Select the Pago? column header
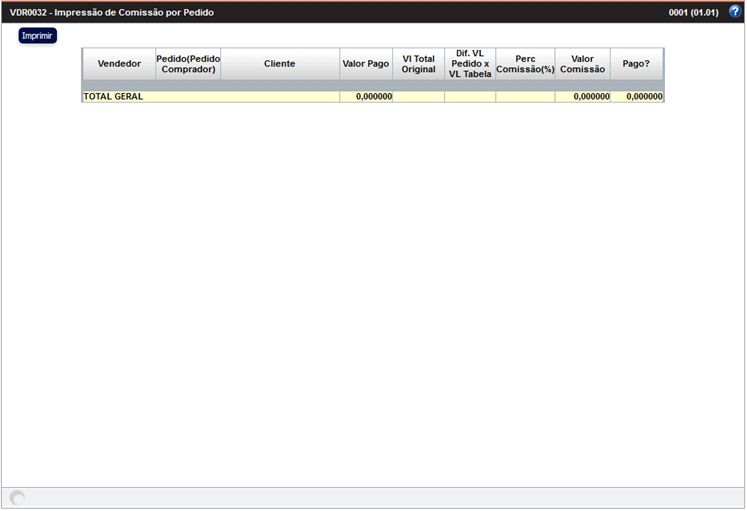This screenshot has width=747, height=511. click(637, 64)
